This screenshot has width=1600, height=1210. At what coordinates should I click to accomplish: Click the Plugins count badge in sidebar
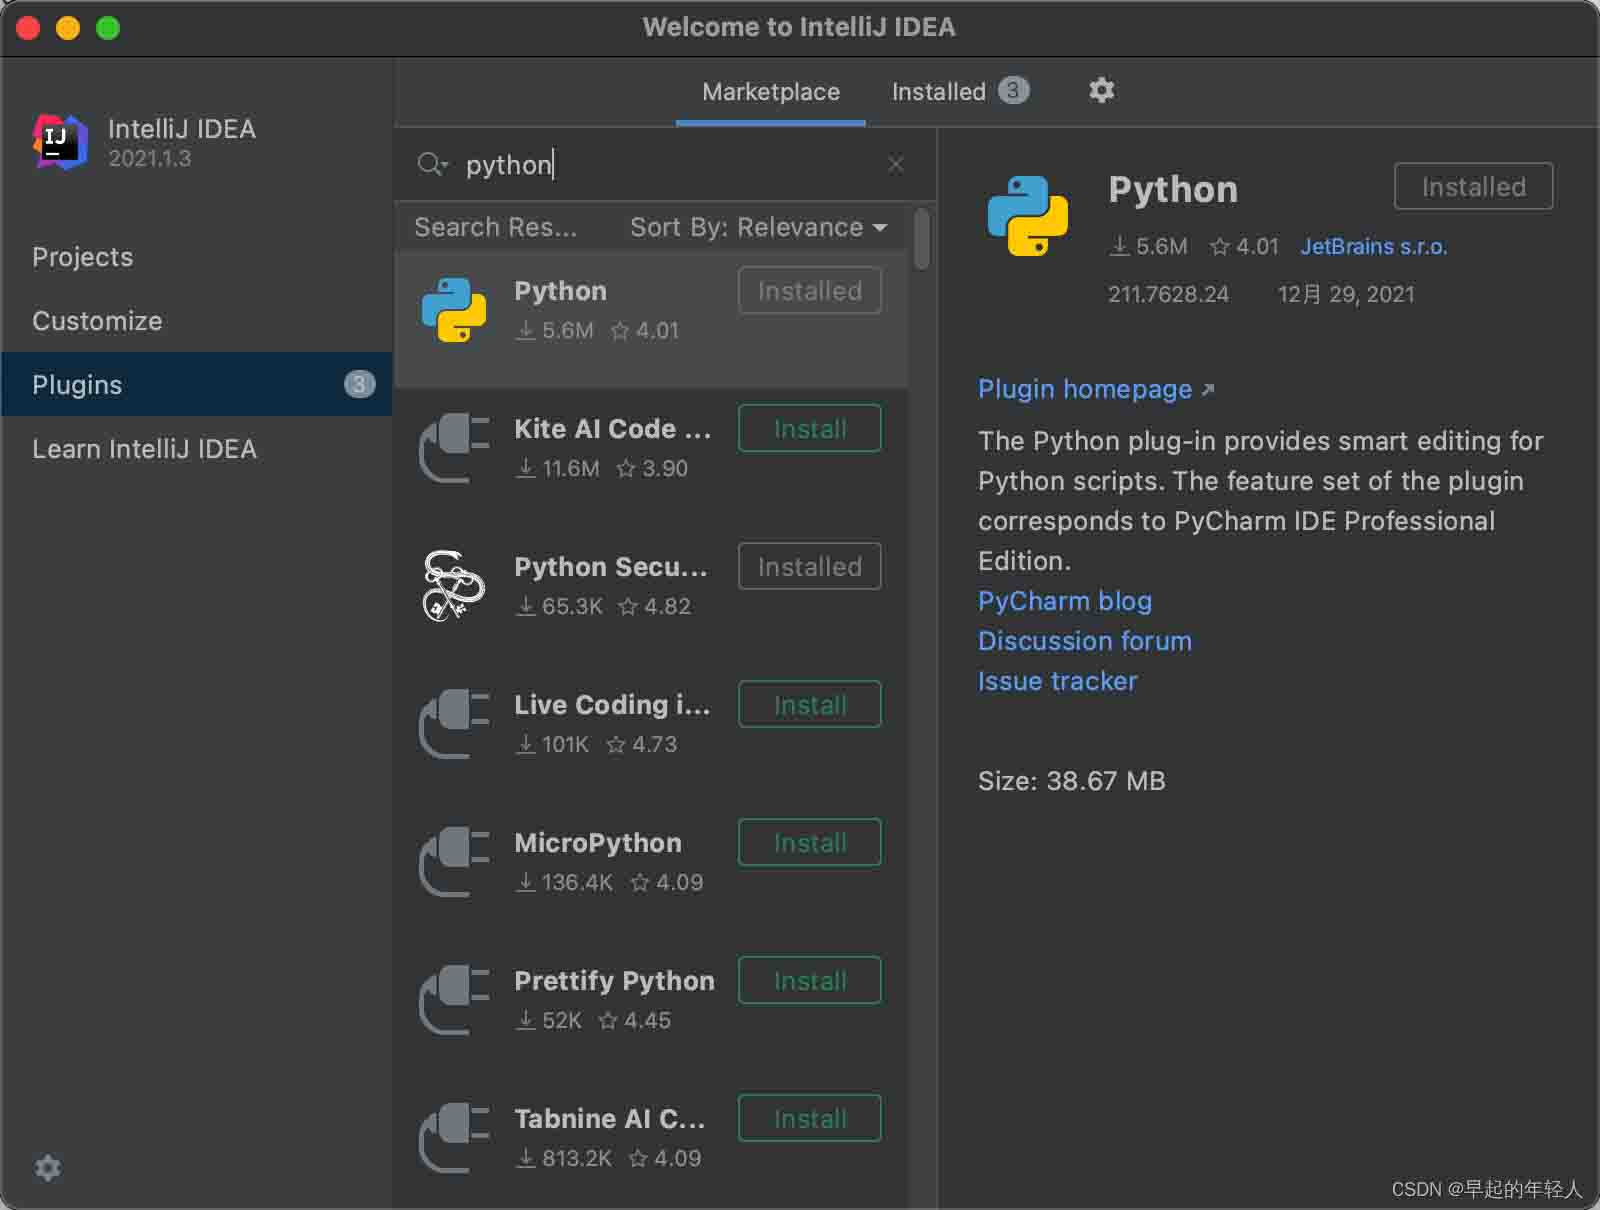click(359, 384)
